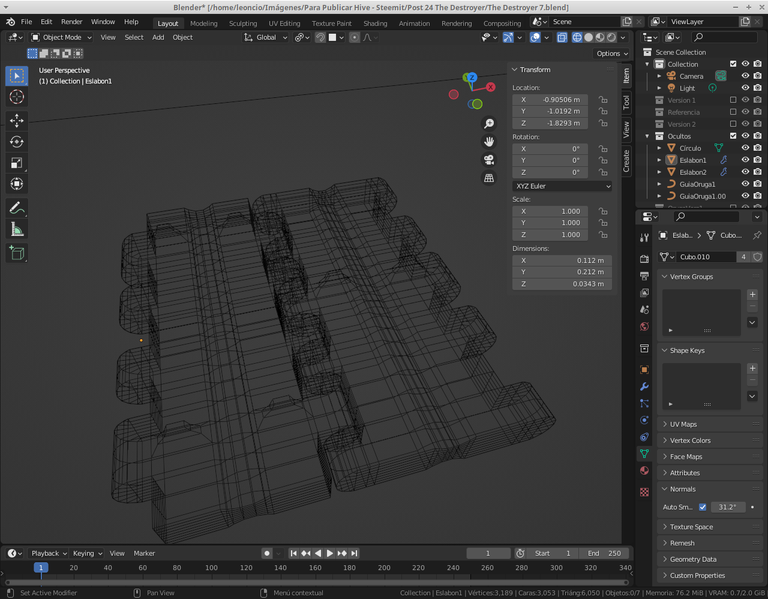This screenshot has height=599, width=768.
Task: Activate the Move tool
Action: 17,120
